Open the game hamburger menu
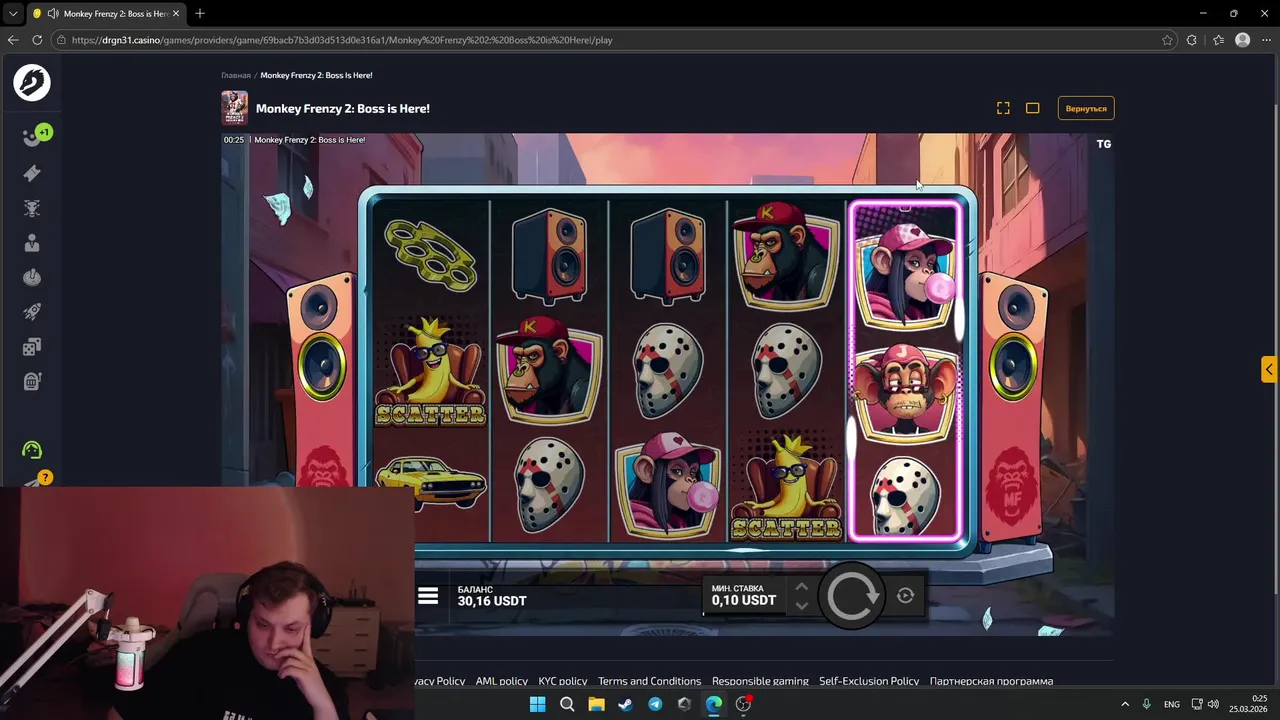The image size is (1280, 720). coord(428,596)
